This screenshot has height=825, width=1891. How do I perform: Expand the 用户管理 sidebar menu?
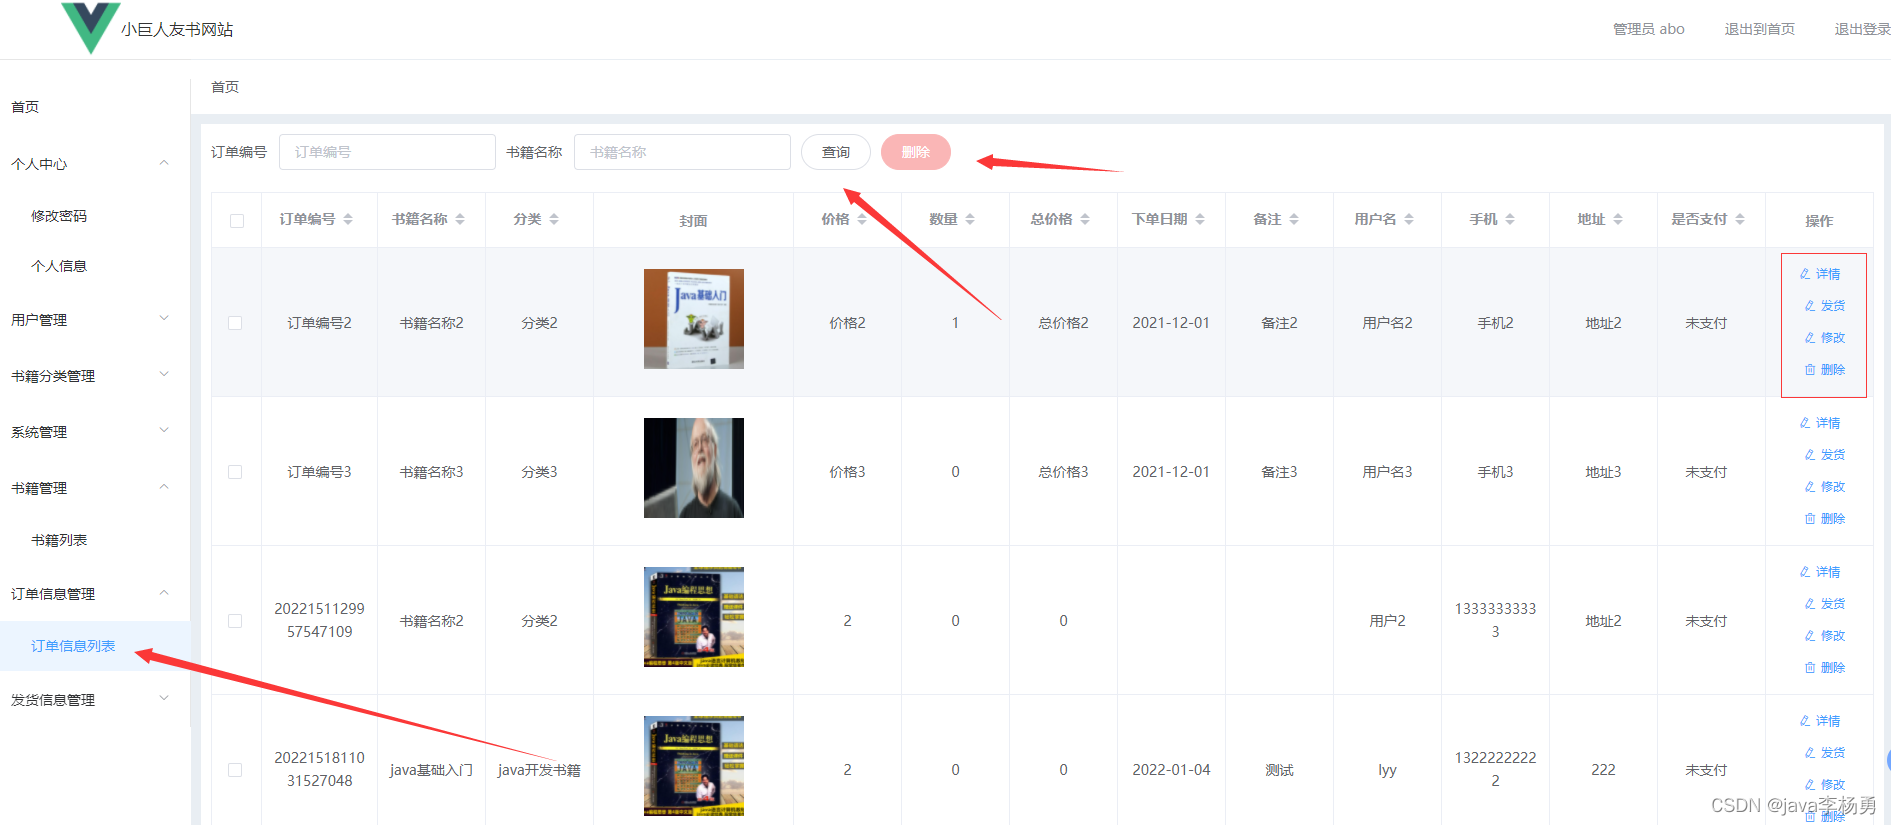90,320
